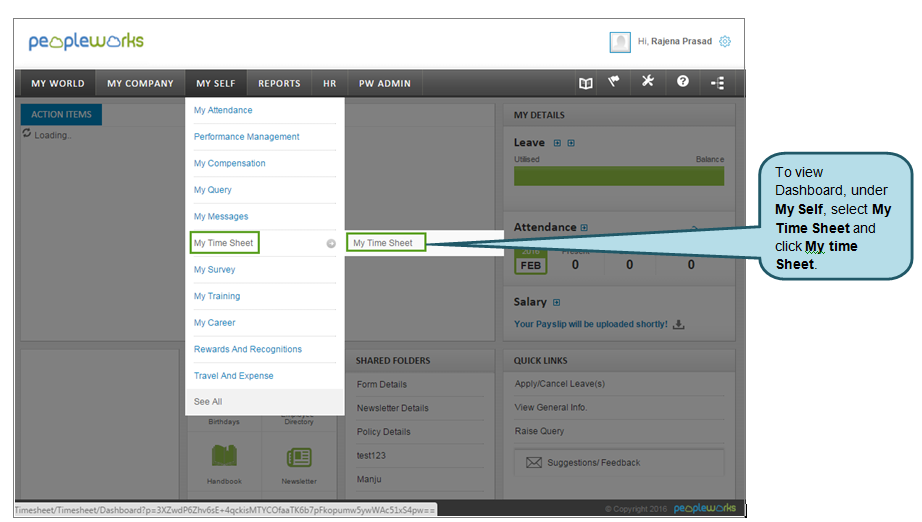Click the peopleworks logo at top left
Screen dimensions: 922x522
tap(86, 41)
